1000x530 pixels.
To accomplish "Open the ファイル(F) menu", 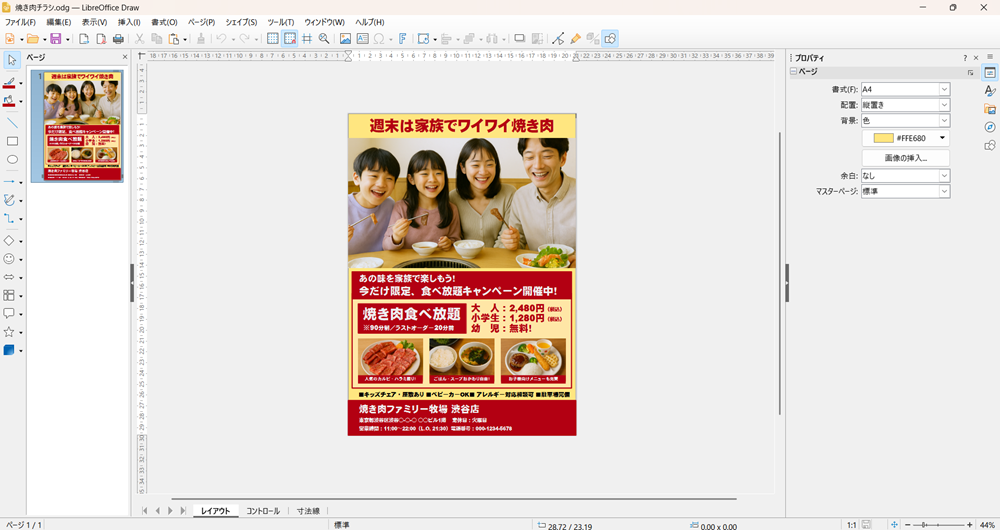I will (20, 22).
